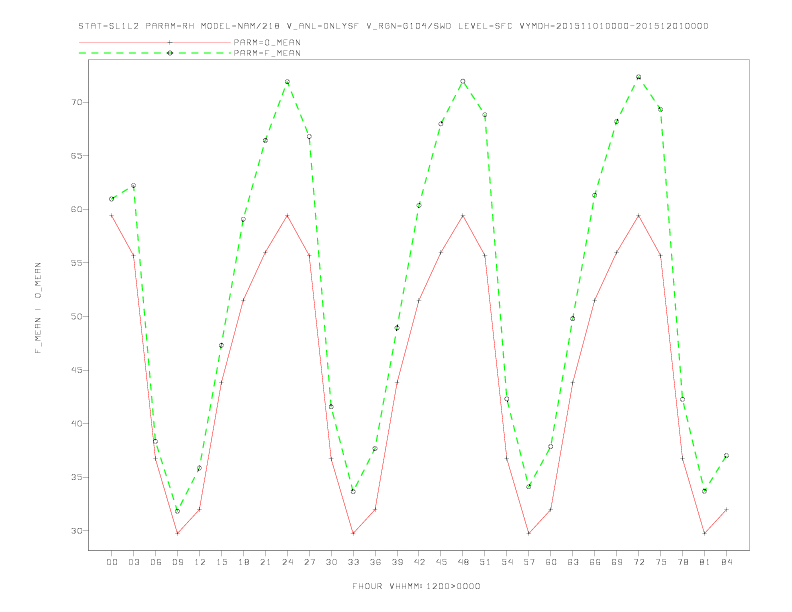Click forecast hour tick label 09

[x=177, y=562]
